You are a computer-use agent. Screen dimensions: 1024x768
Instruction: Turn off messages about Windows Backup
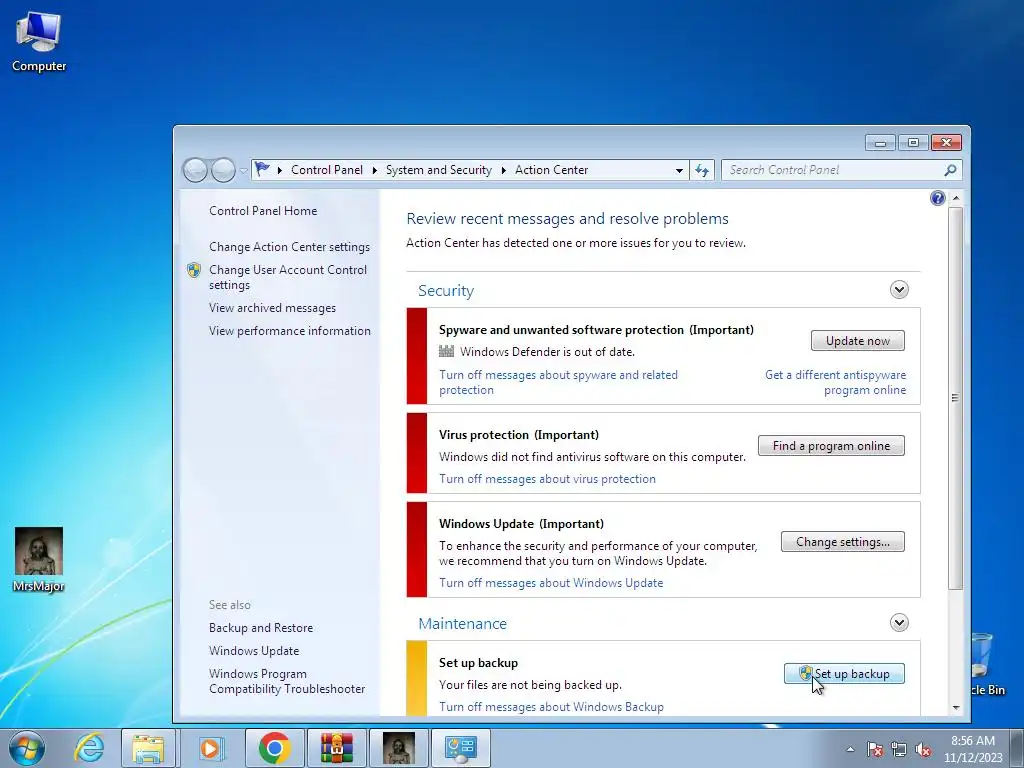pos(551,707)
